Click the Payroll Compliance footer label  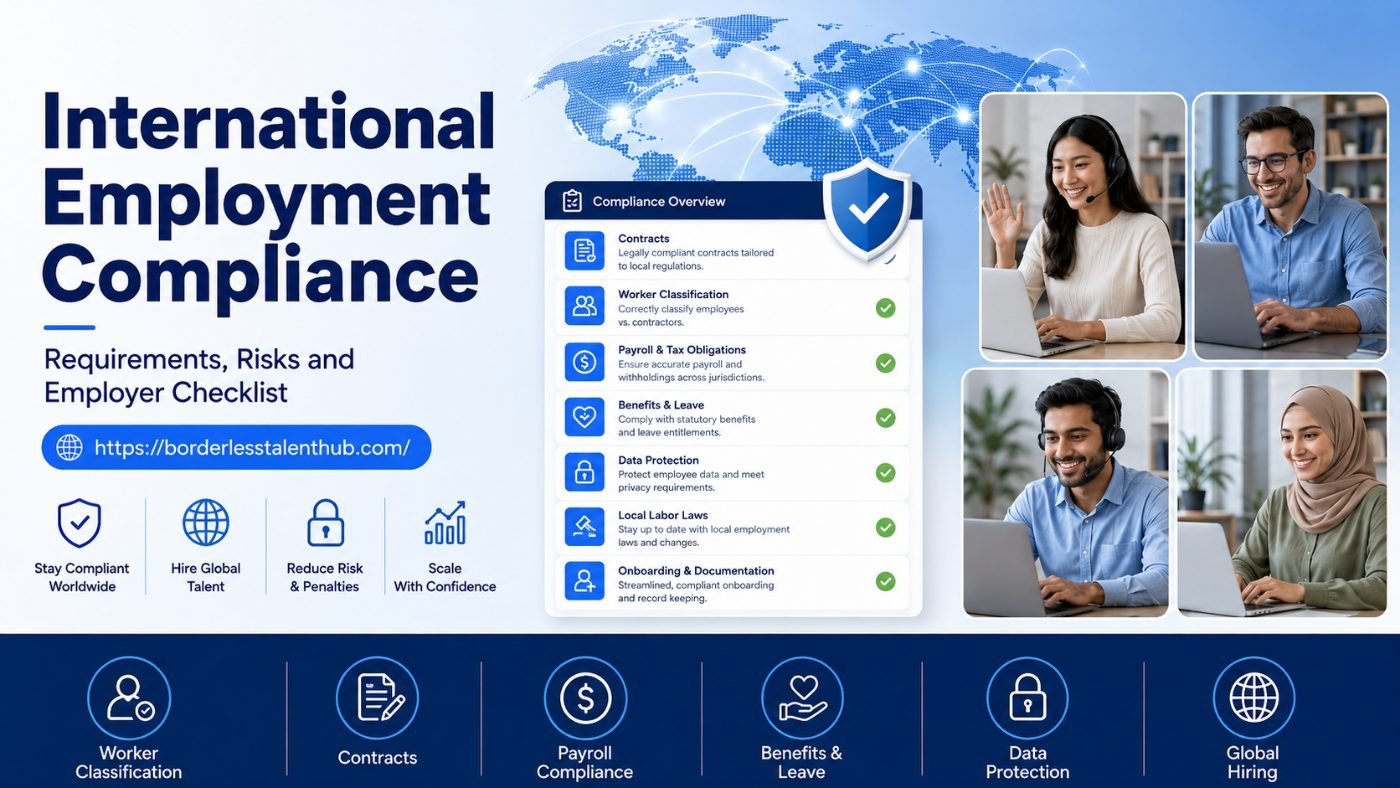click(x=585, y=763)
